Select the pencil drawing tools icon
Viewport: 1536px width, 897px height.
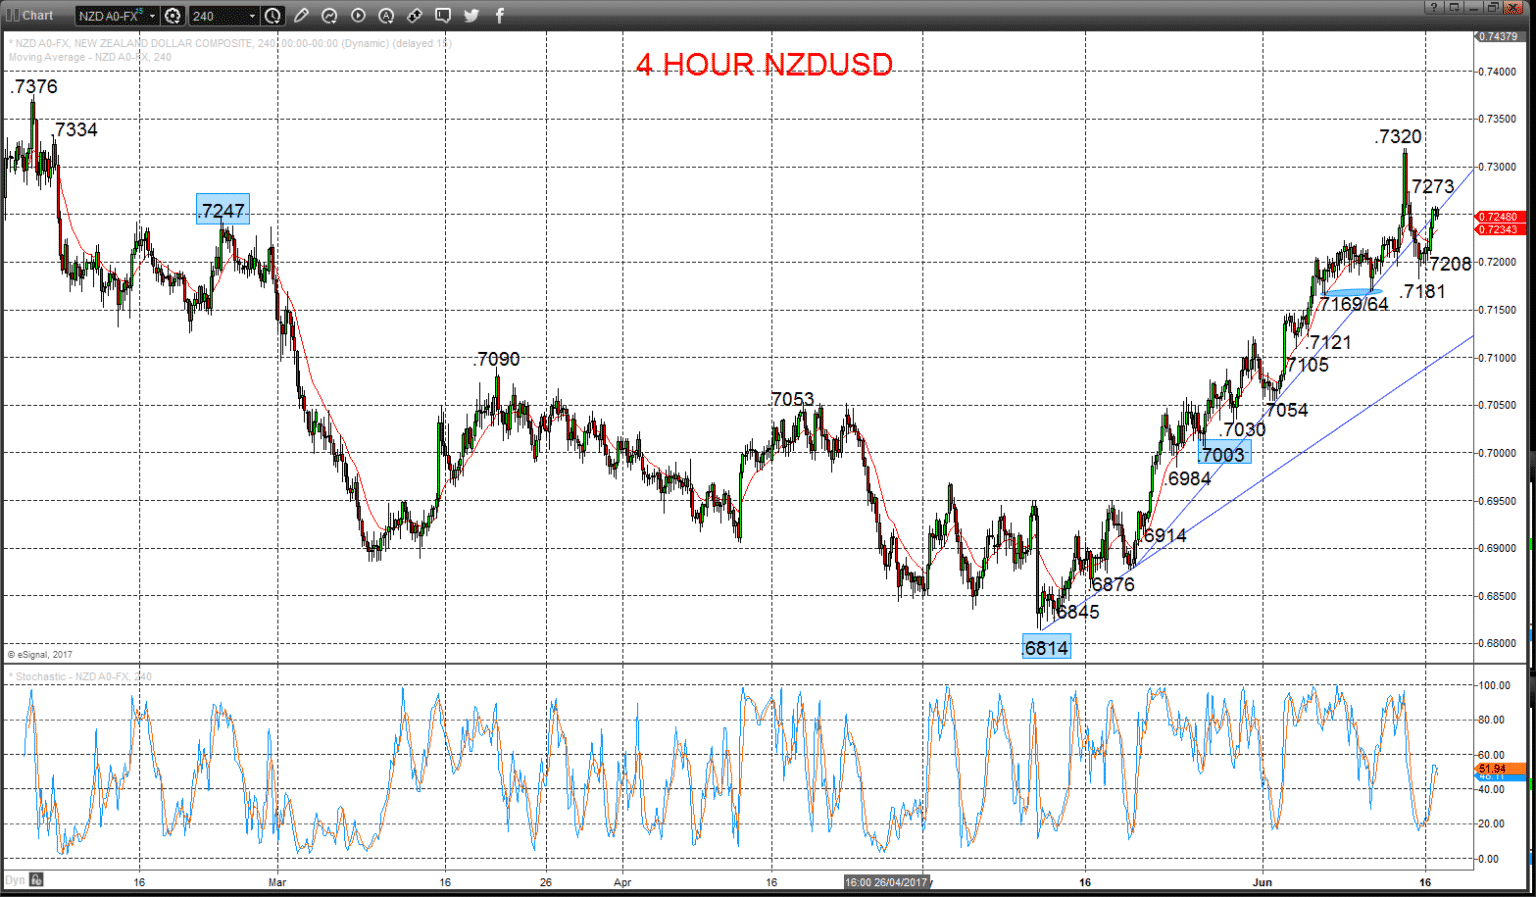pos(301,16)
